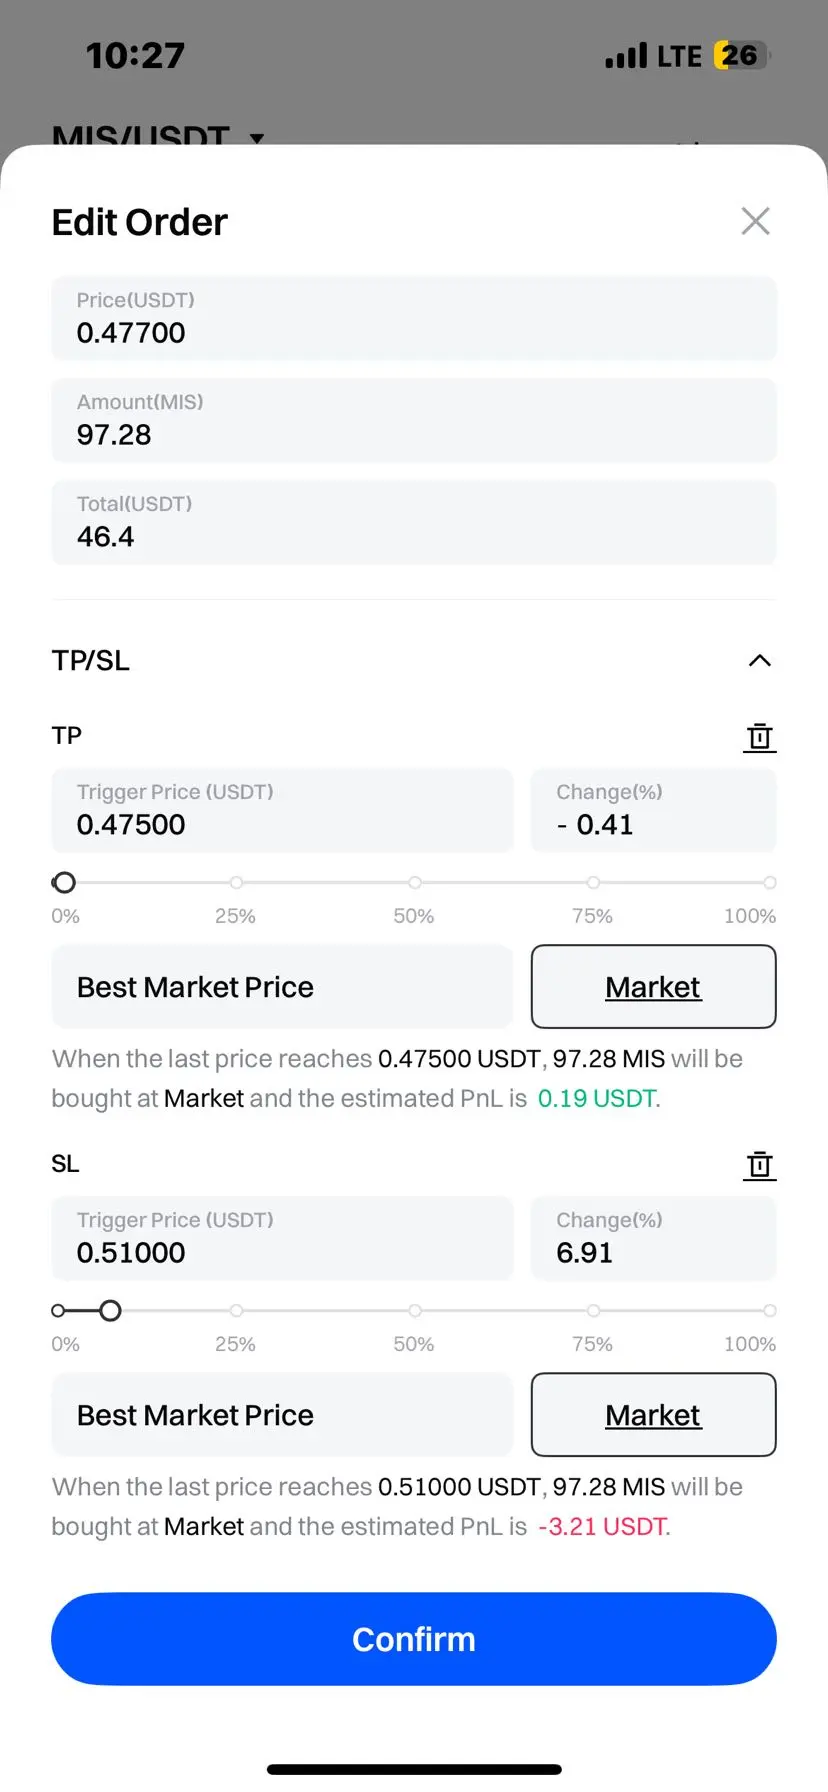Edit the SL Change(%) field
Screen dimensions: 828x1792
[653, 1239]
